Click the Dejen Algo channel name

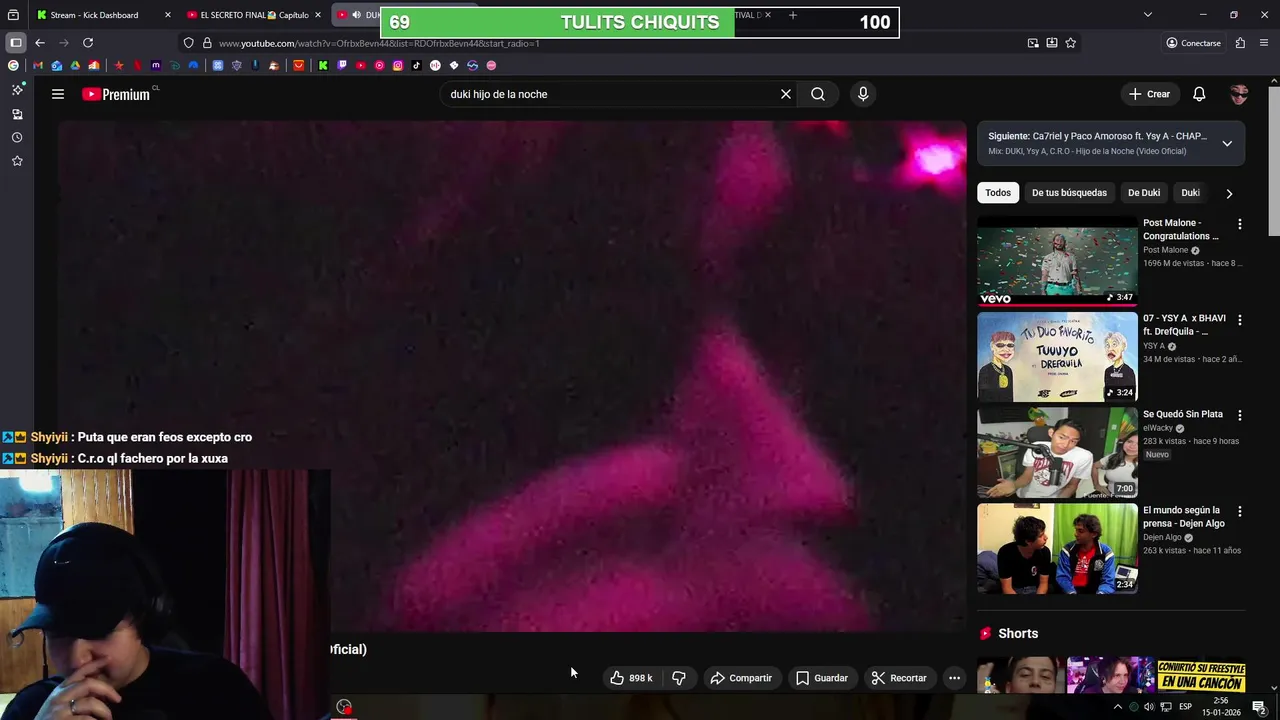(x=1162, y=537)
